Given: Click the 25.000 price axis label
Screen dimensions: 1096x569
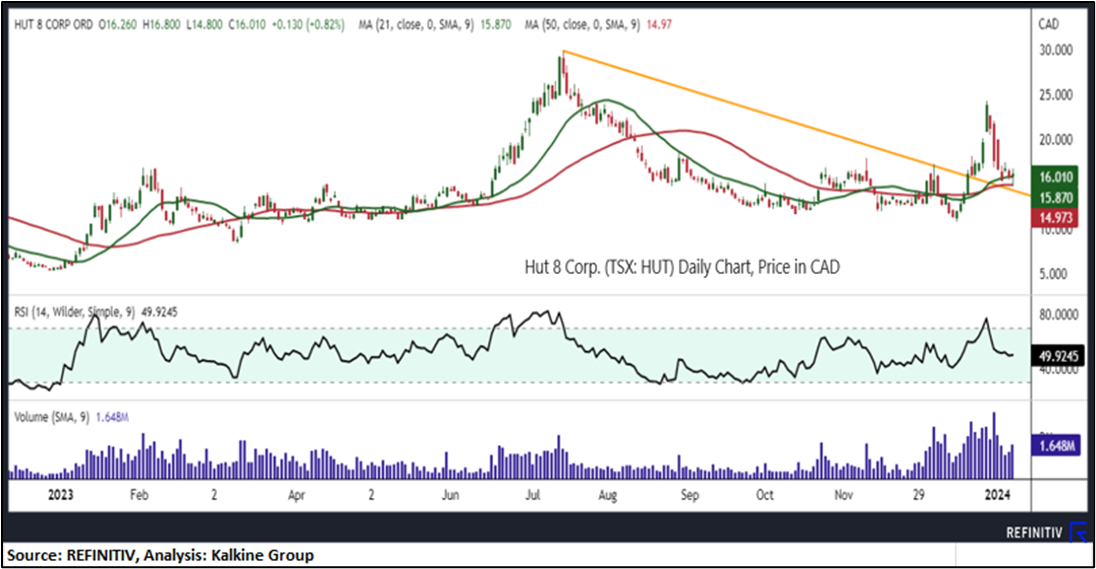Looking at the screenshot, I should tap(1055, 95).
